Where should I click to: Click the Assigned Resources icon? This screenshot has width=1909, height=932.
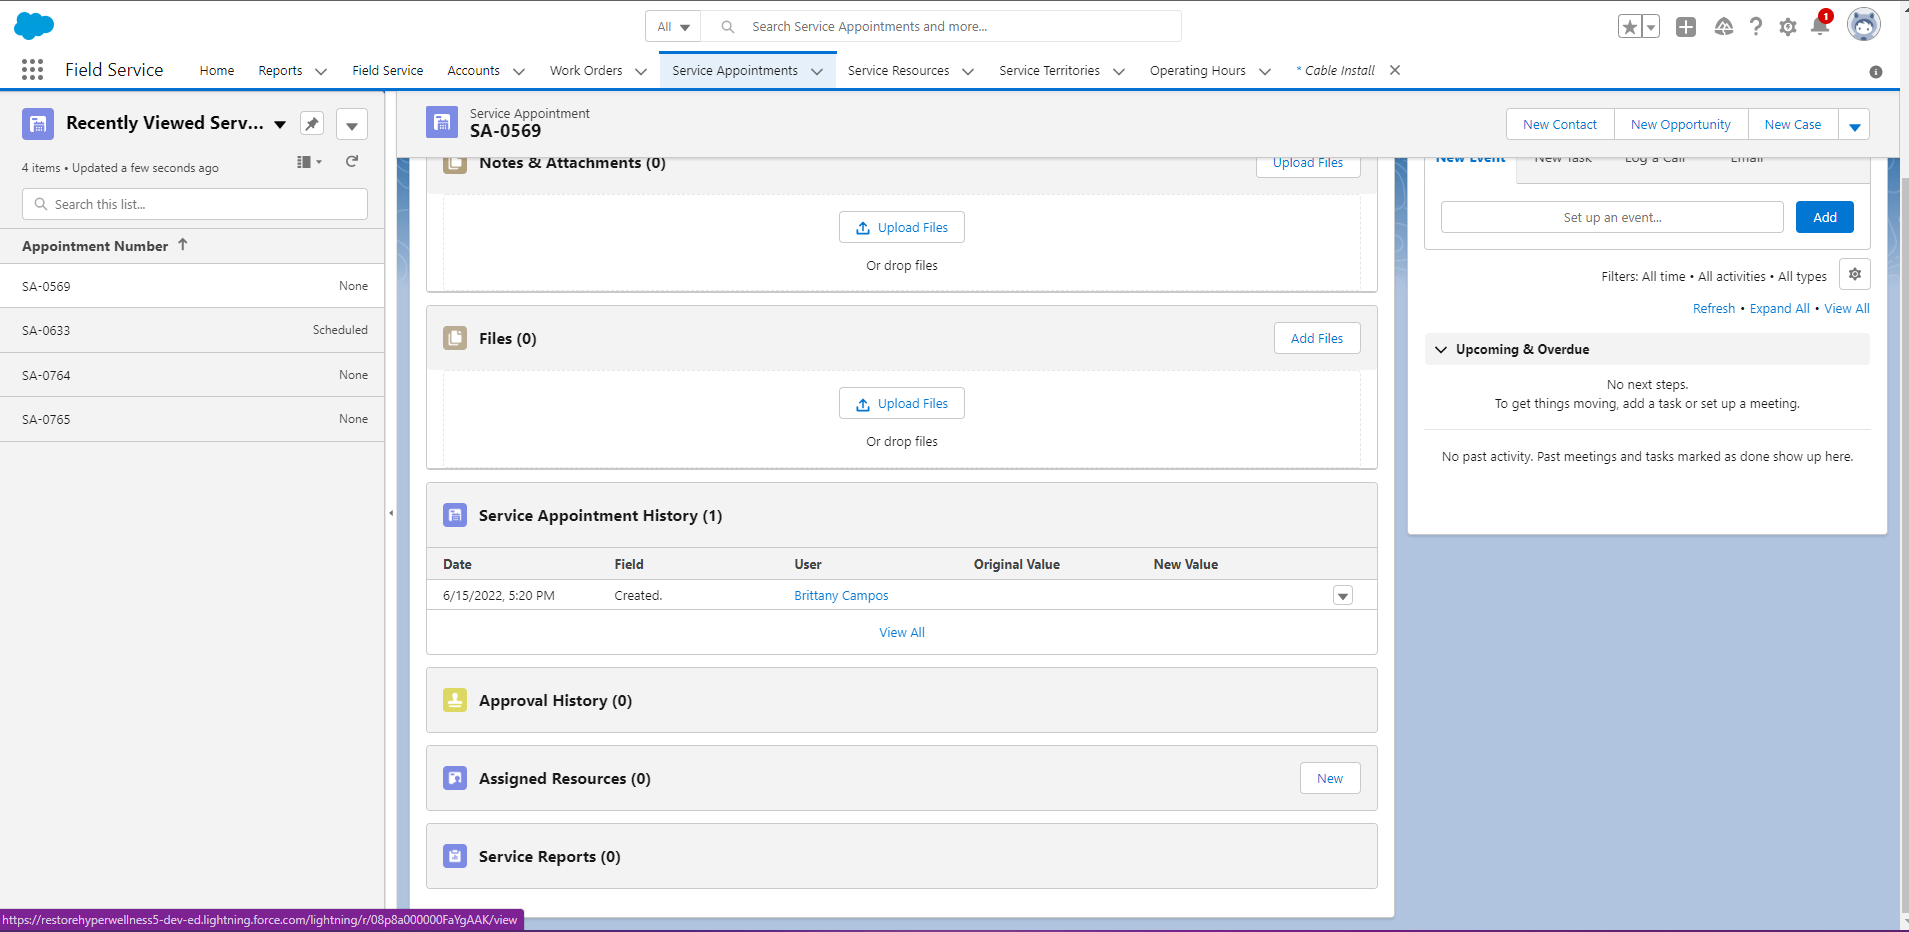click(455, 778)
